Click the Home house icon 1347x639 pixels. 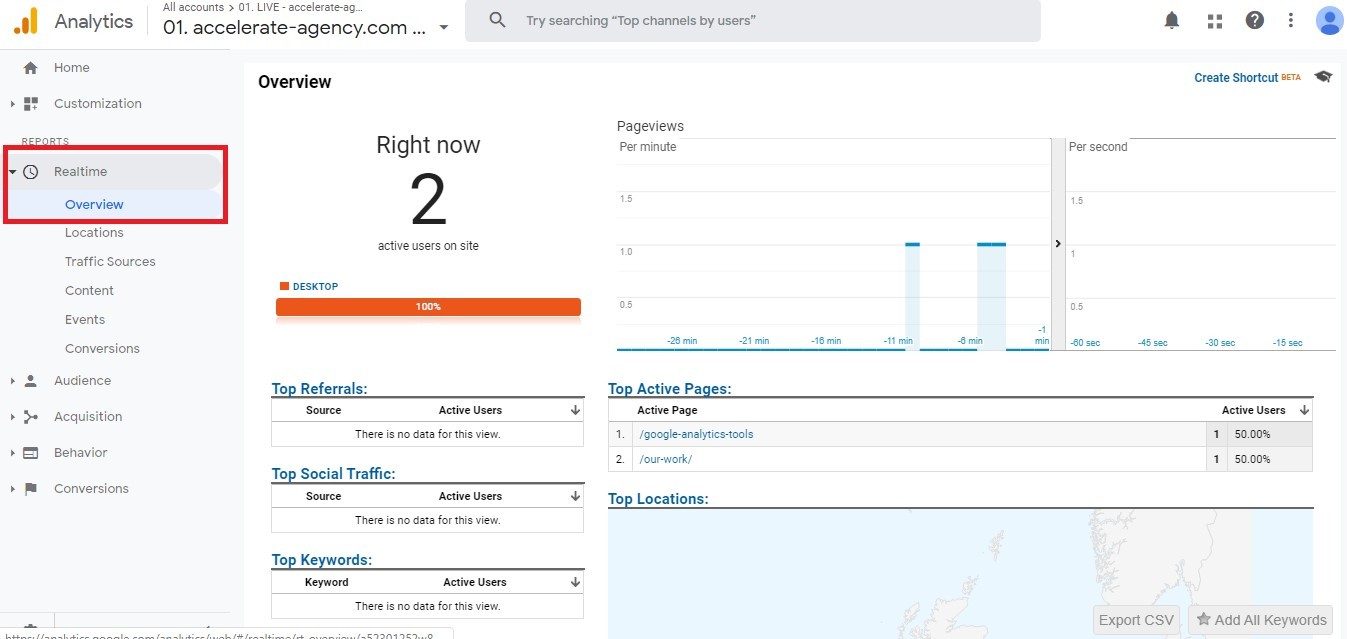(x=30, y=68)
